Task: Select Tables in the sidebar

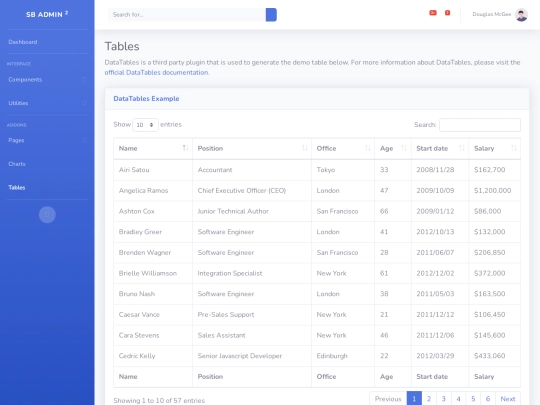Action: click(17, 187)
